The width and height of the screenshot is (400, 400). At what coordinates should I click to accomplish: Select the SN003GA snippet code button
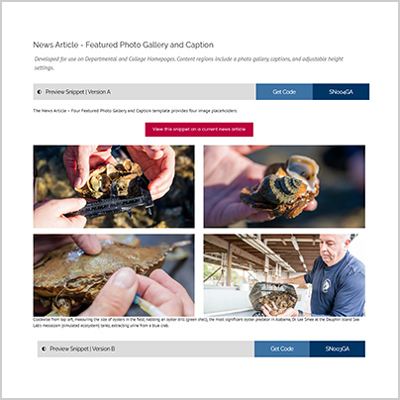pos(337,349)
